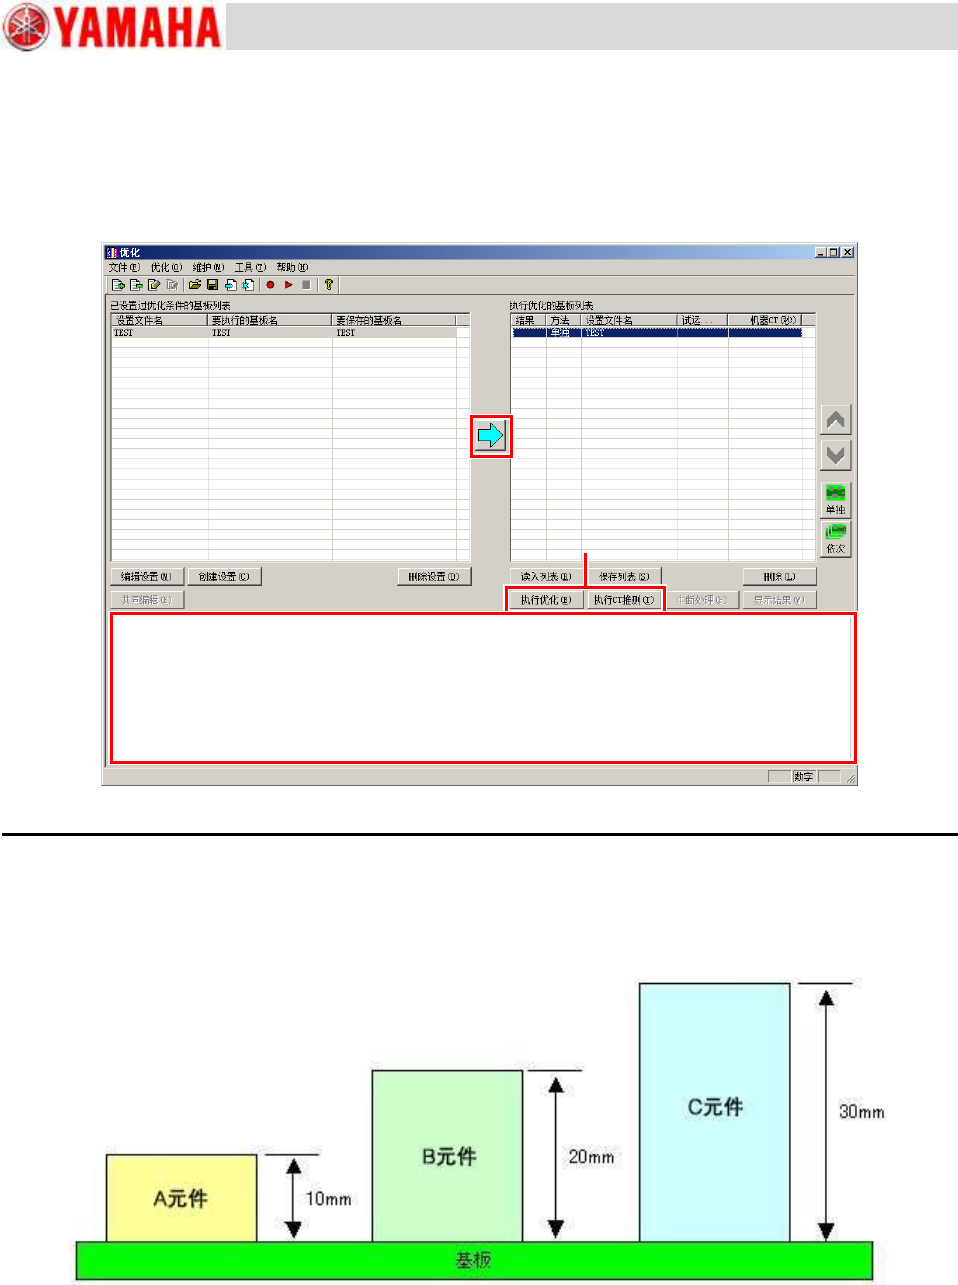Click the open folder toolbar icon
Viewport: 958px width, 1285px height.
195,285
